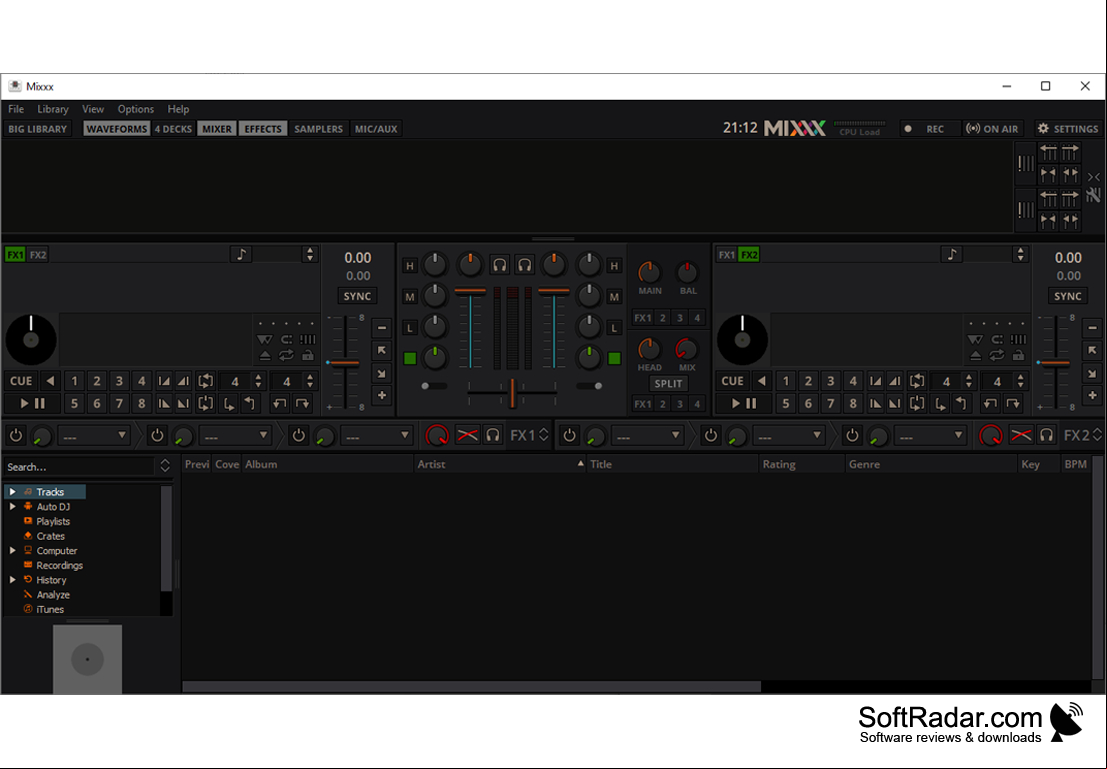1107x769 pixels.
Task: Toggle beatloop on the left deck
Action: tap(205, 381)
